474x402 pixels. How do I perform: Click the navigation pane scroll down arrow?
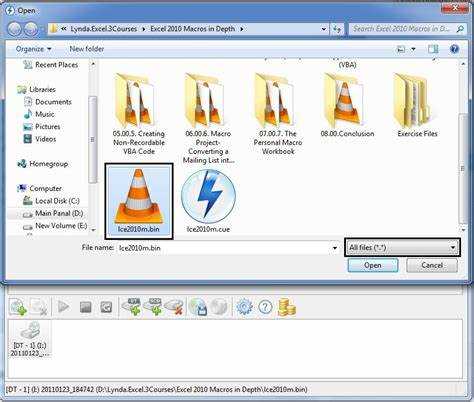point(93,230)
